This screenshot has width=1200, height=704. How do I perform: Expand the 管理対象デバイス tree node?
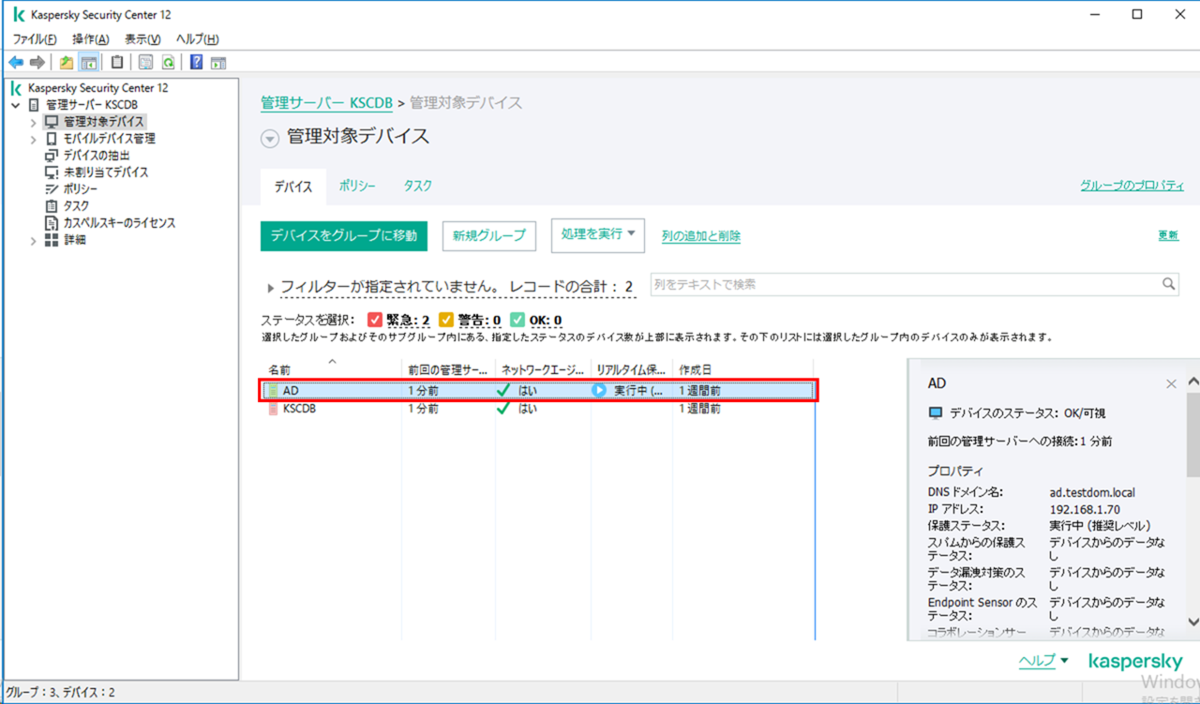(33, 122)
